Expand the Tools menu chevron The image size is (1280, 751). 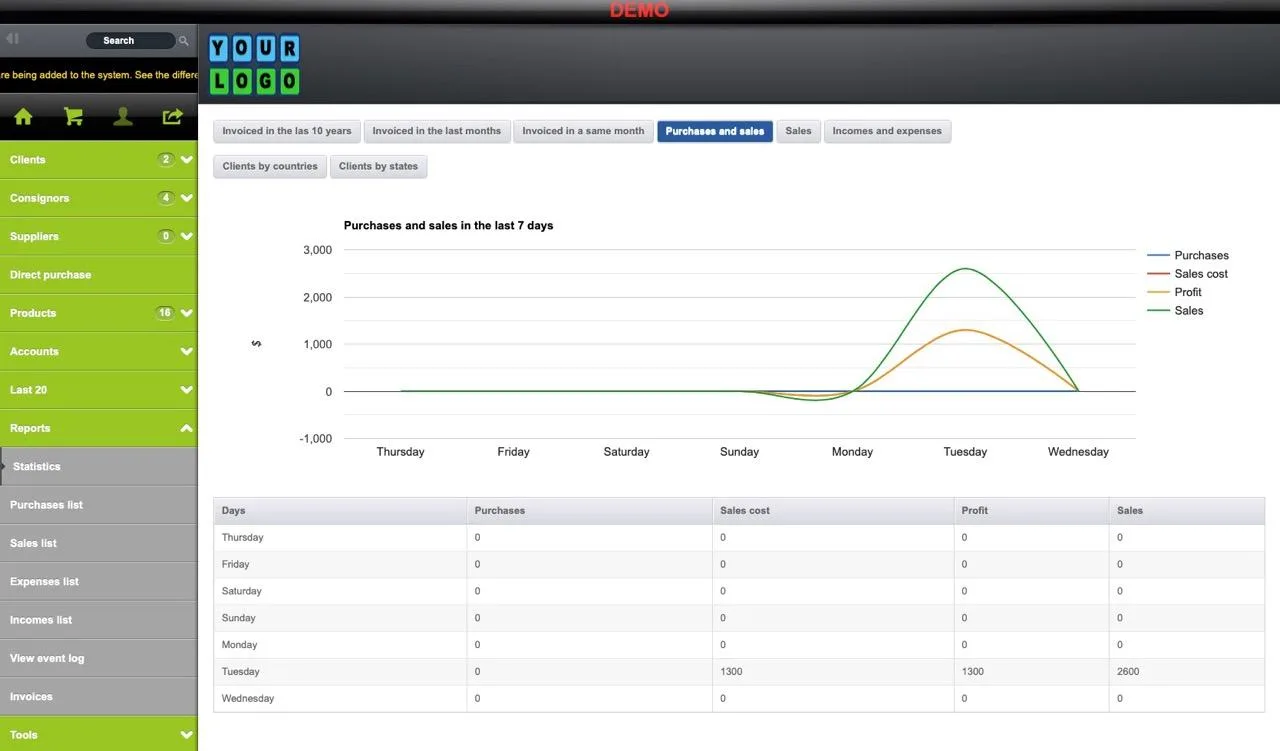[186, 735]
